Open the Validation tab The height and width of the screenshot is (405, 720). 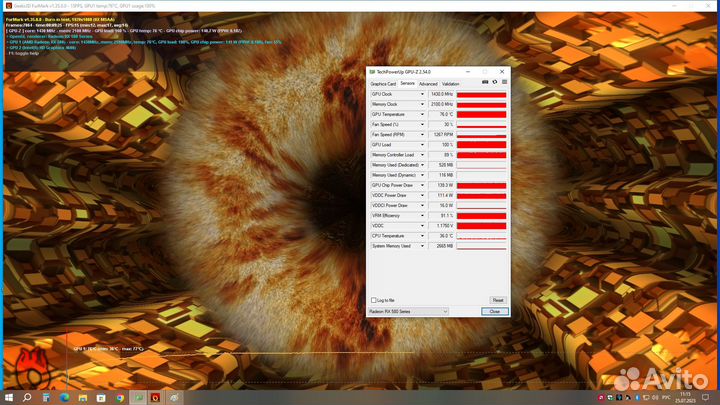450,84
